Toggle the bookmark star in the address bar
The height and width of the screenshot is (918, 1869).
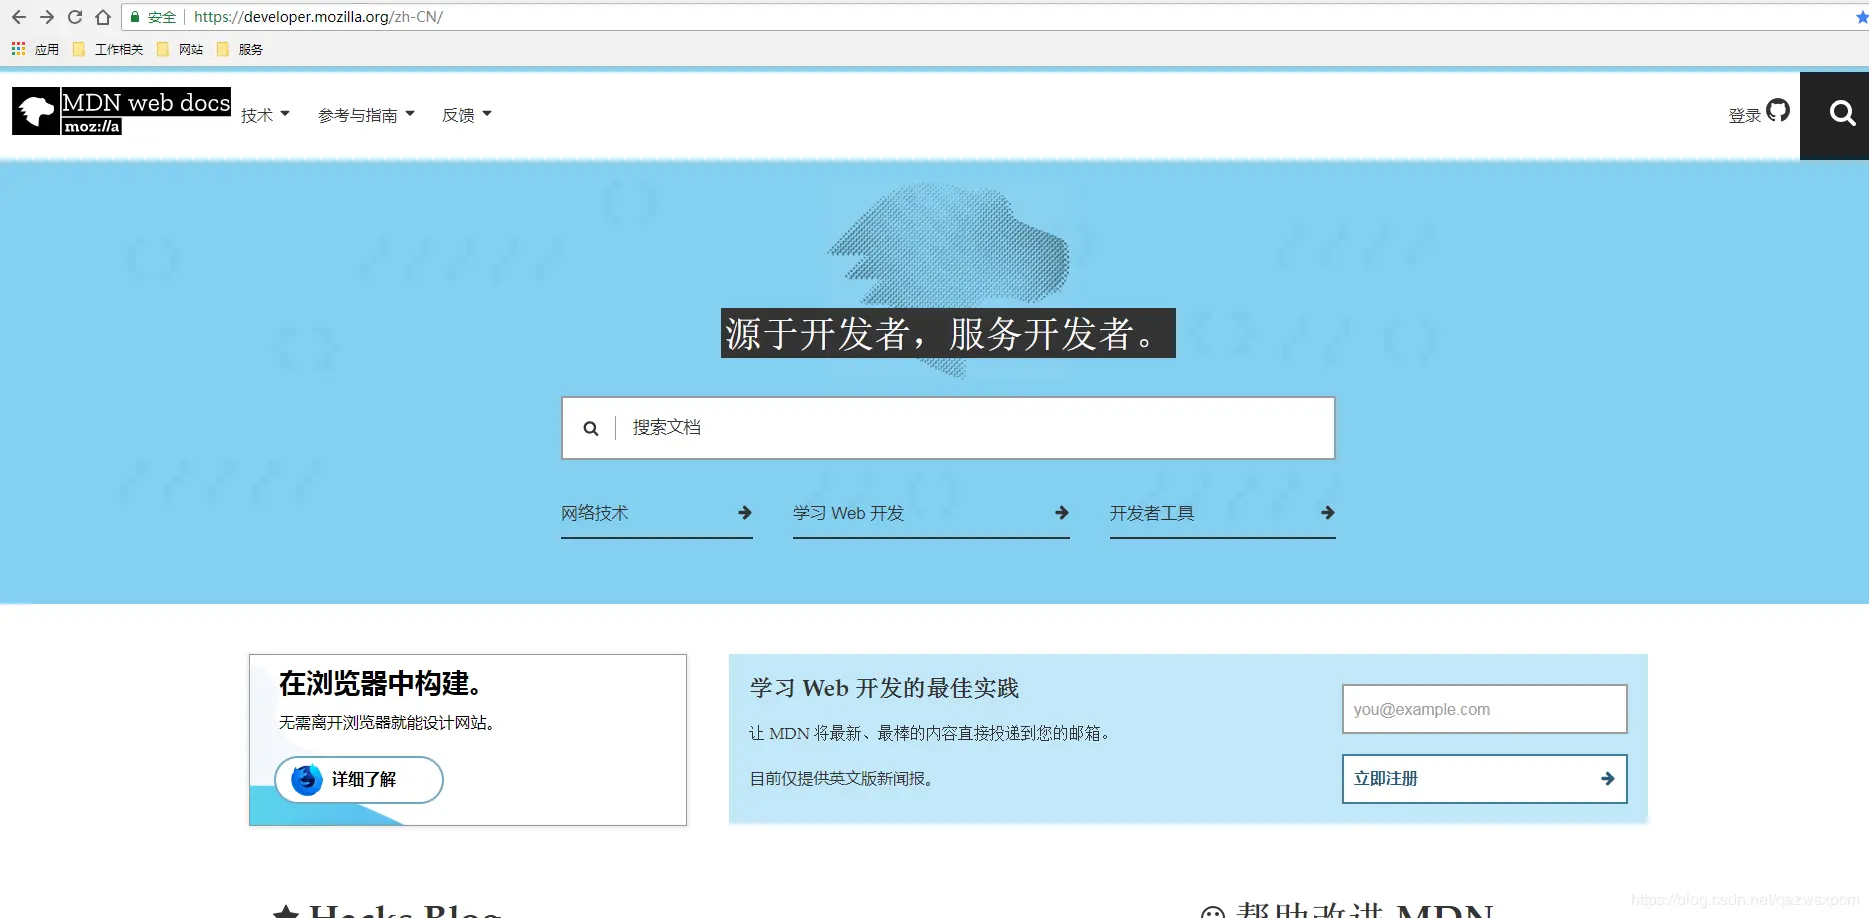[x=1861, y=16]
